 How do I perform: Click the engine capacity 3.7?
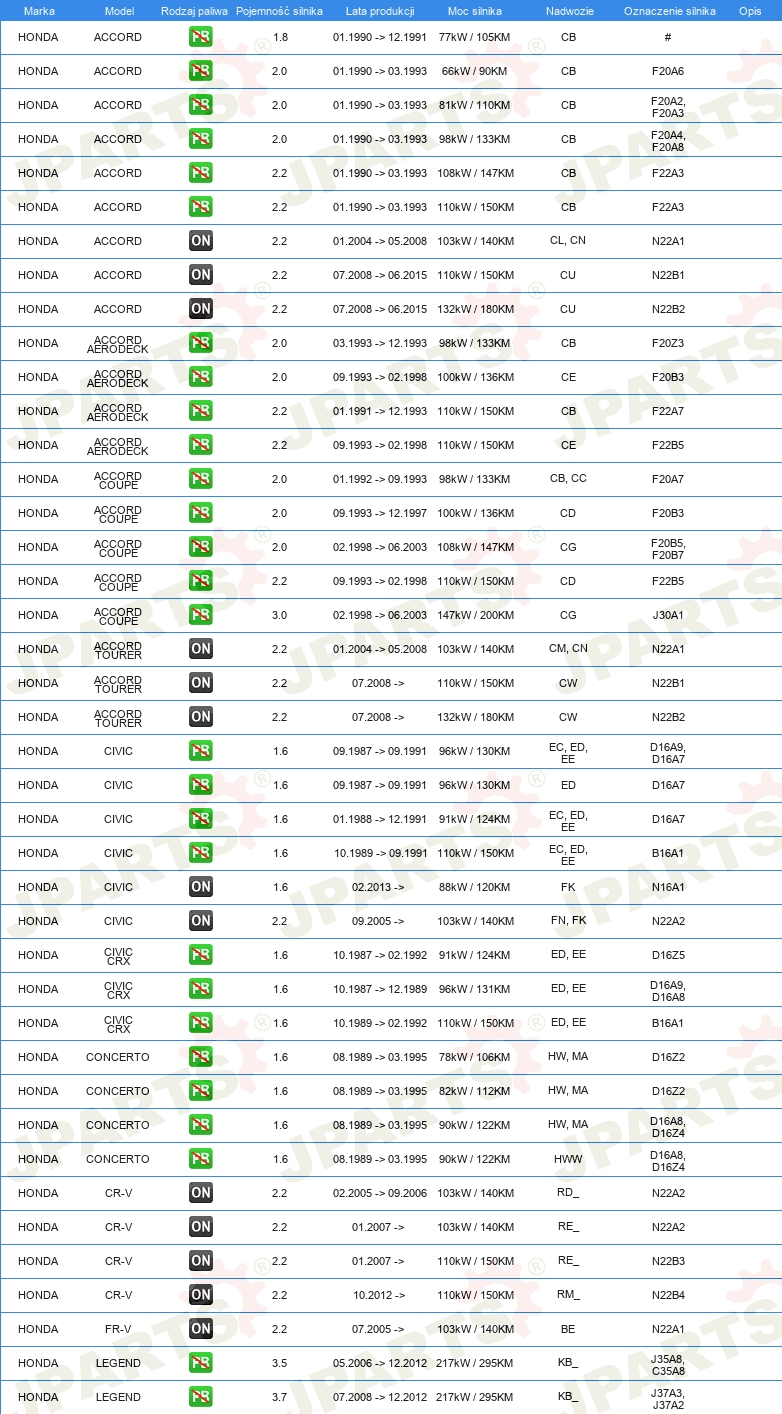tap(280, 1397)
